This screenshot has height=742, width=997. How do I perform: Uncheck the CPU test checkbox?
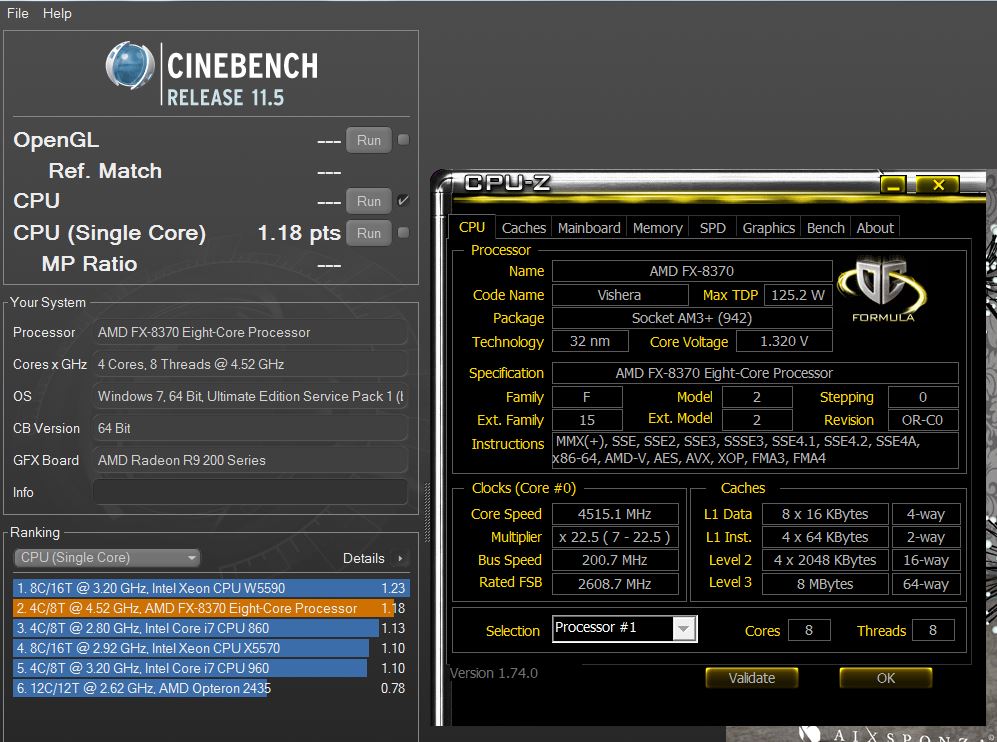pos(403,200)
